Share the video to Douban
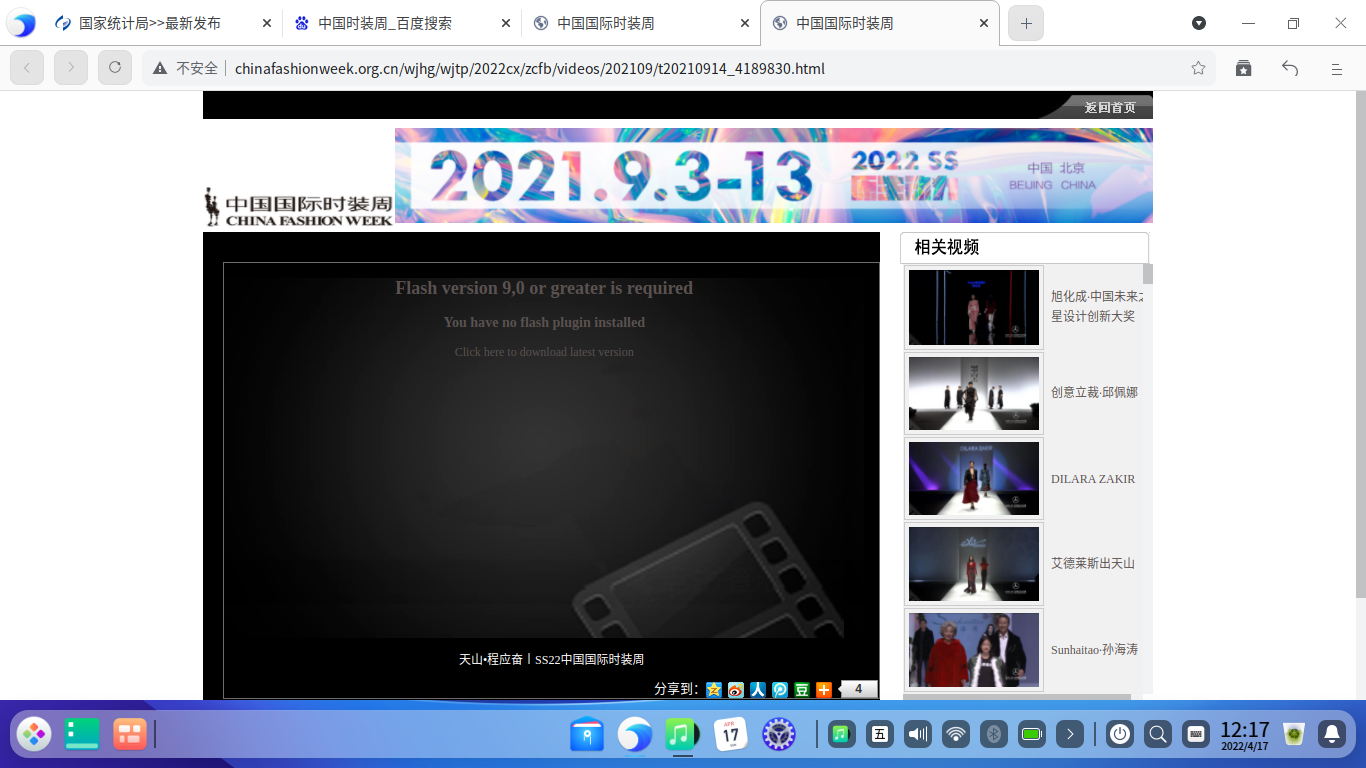1366x768 pixels. tap(801, 689)
